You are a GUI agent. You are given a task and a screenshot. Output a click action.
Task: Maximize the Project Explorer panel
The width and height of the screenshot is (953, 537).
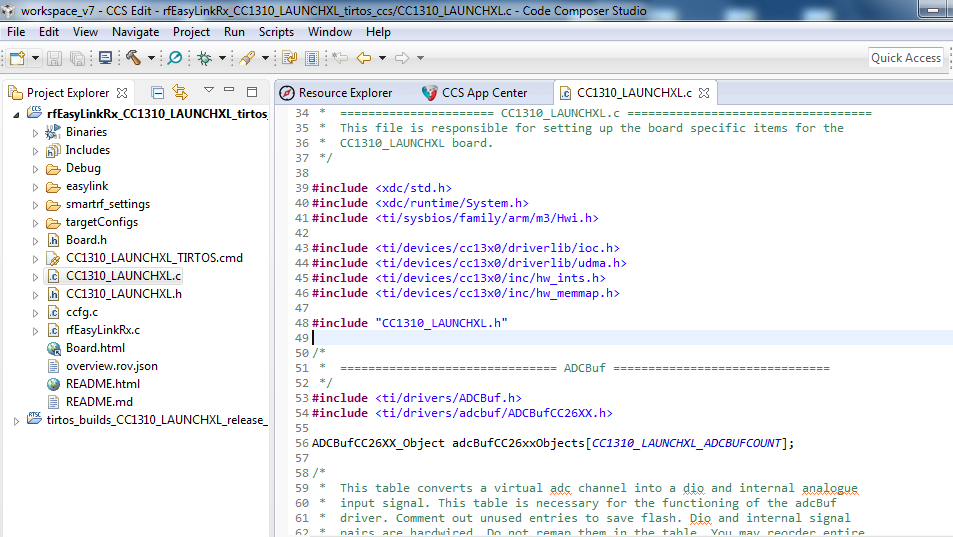click(x=252, y=92)
